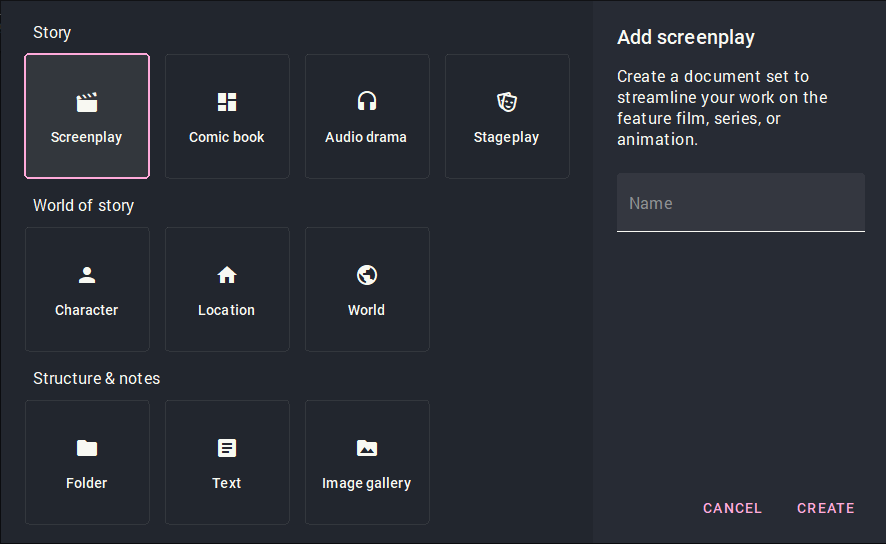The image size is (886, 544).
Task: Click the CREATE button
Action: point(826,508)
